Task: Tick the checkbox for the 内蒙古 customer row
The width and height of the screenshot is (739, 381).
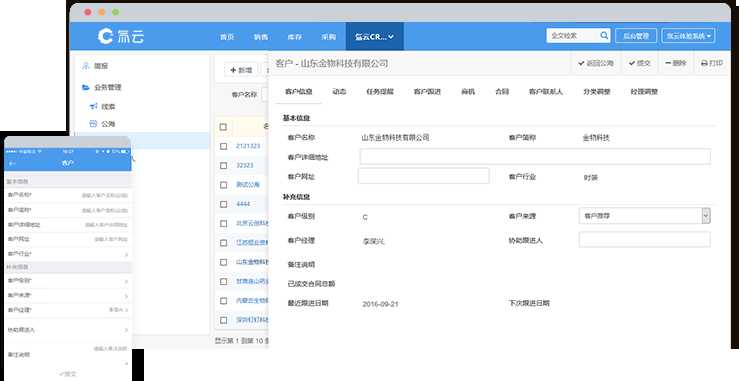Action: point(223,301)
